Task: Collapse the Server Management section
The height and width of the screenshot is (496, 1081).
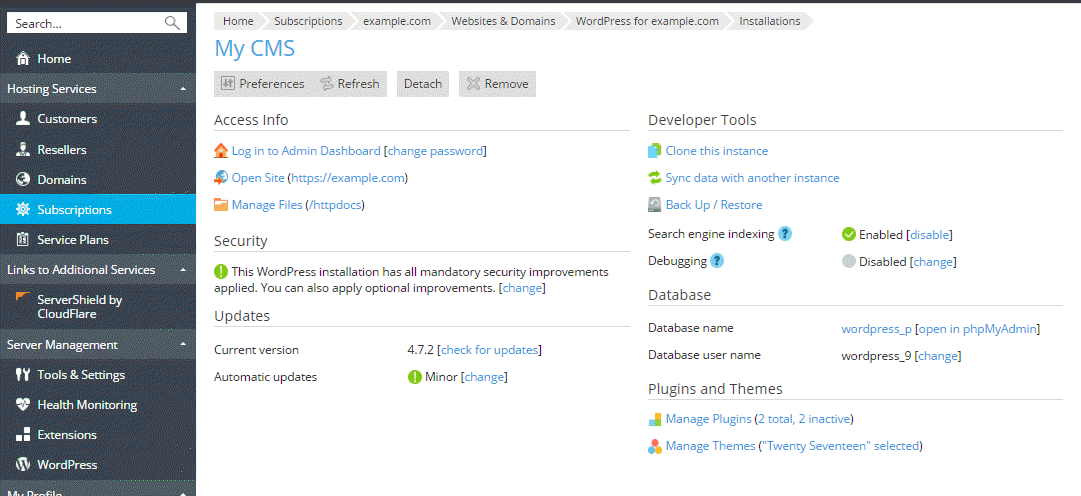Action: (x=182, y=345)
